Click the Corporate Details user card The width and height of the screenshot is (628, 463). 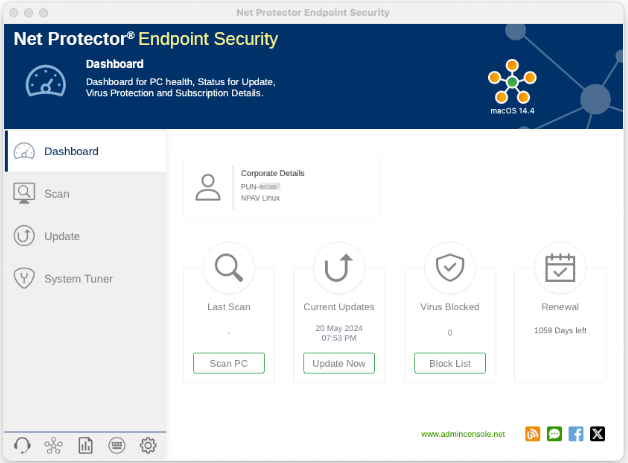(282, 187)
